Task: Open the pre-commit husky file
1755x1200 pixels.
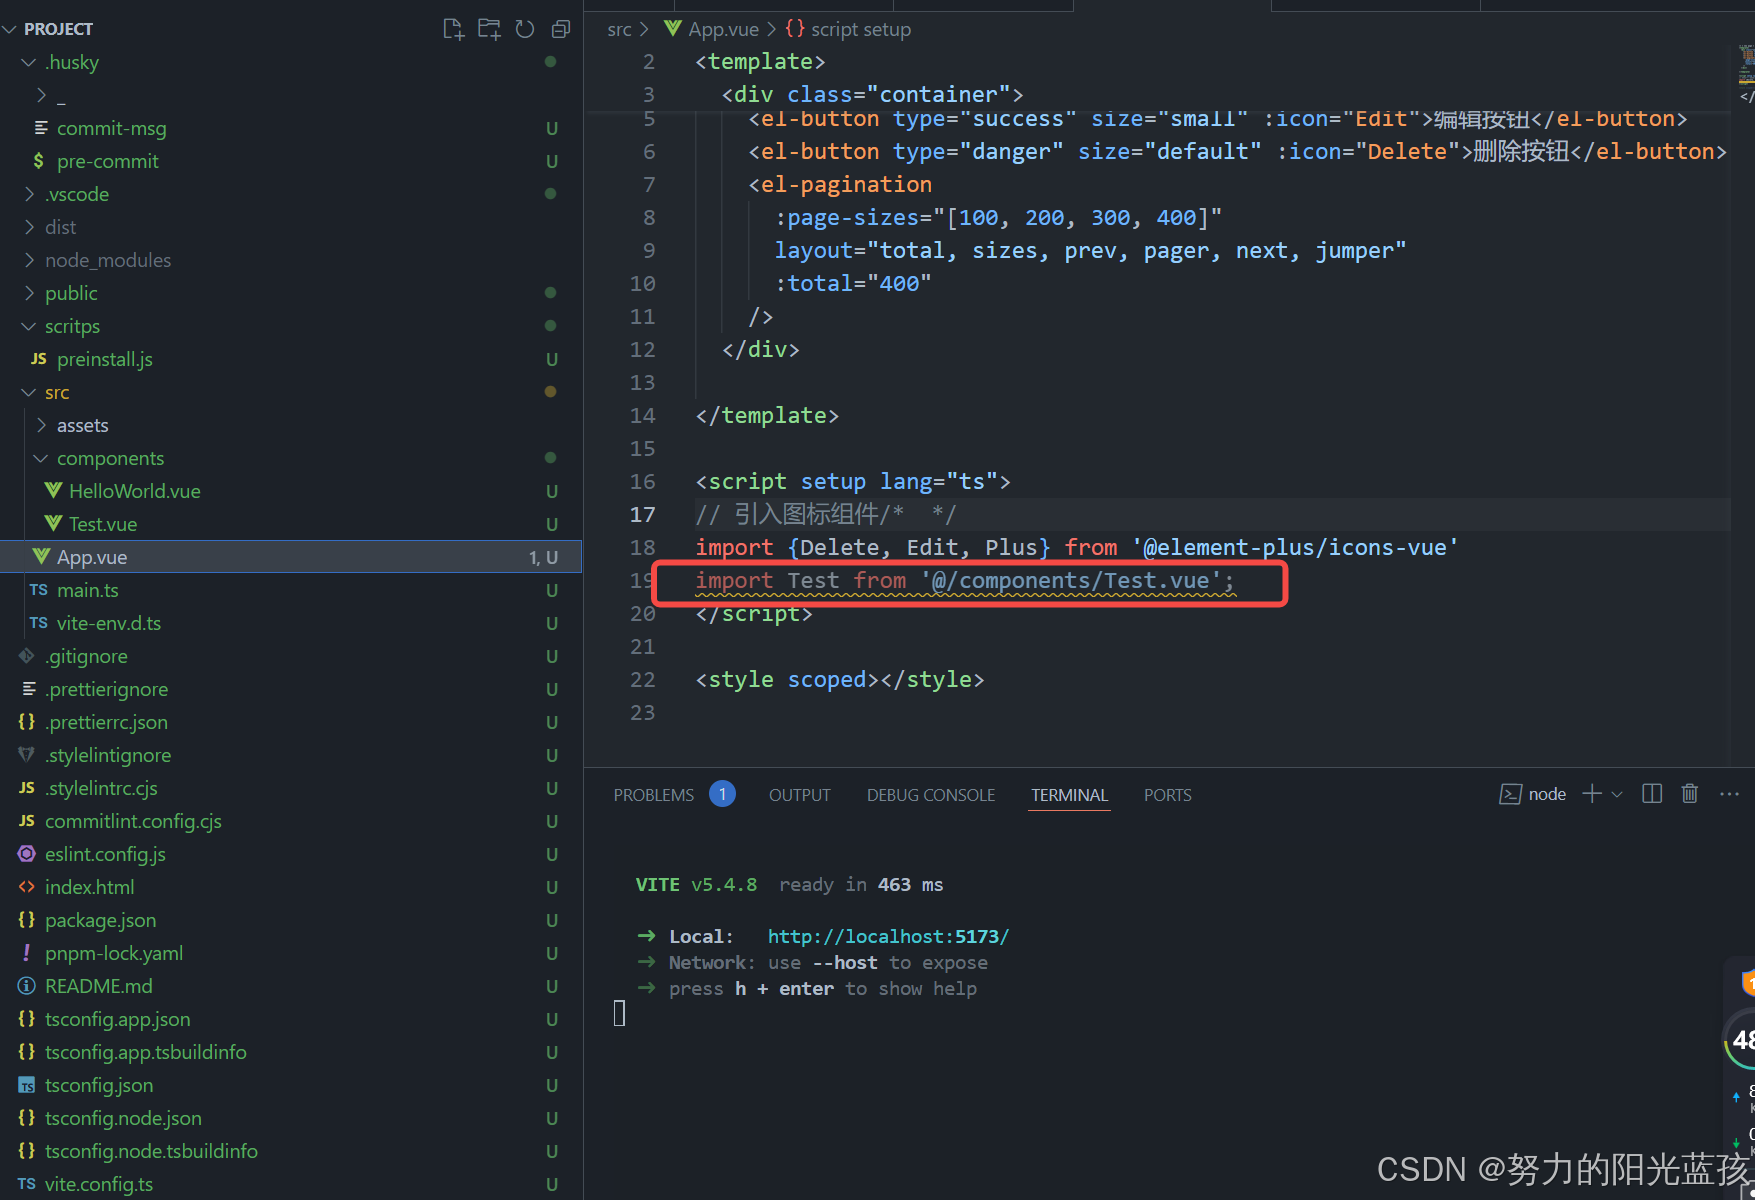Action: pyautogui.click(x=107, y=161)
